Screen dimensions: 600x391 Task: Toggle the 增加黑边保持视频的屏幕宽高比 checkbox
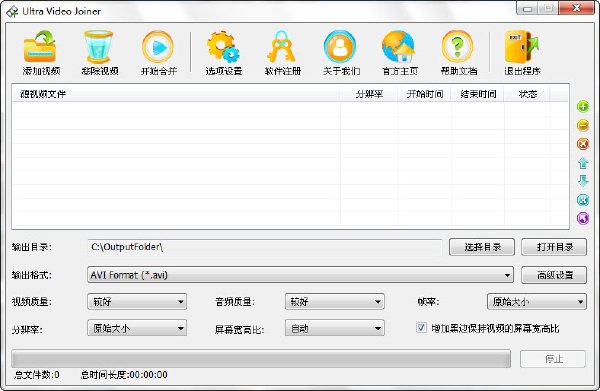click(x=421, y=328)
